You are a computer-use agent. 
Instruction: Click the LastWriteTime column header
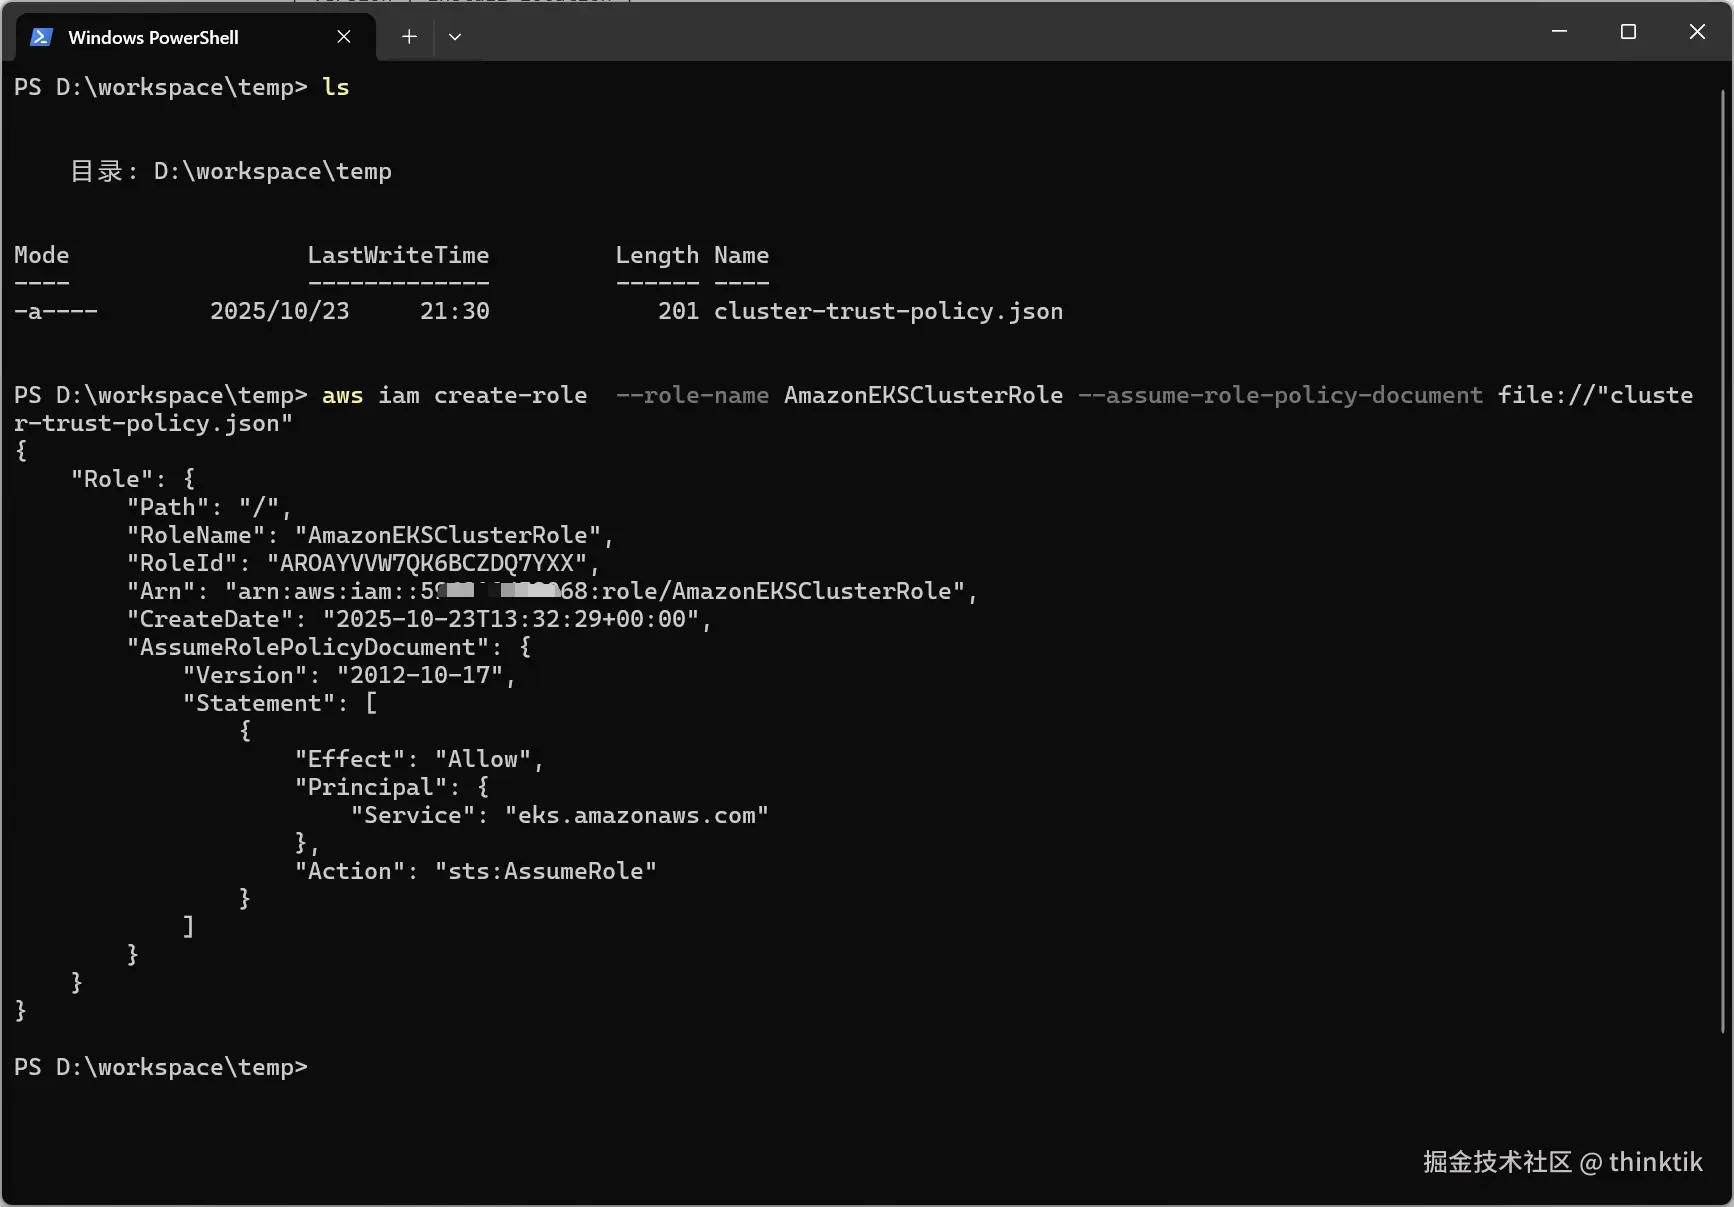[x=398, y=256]
